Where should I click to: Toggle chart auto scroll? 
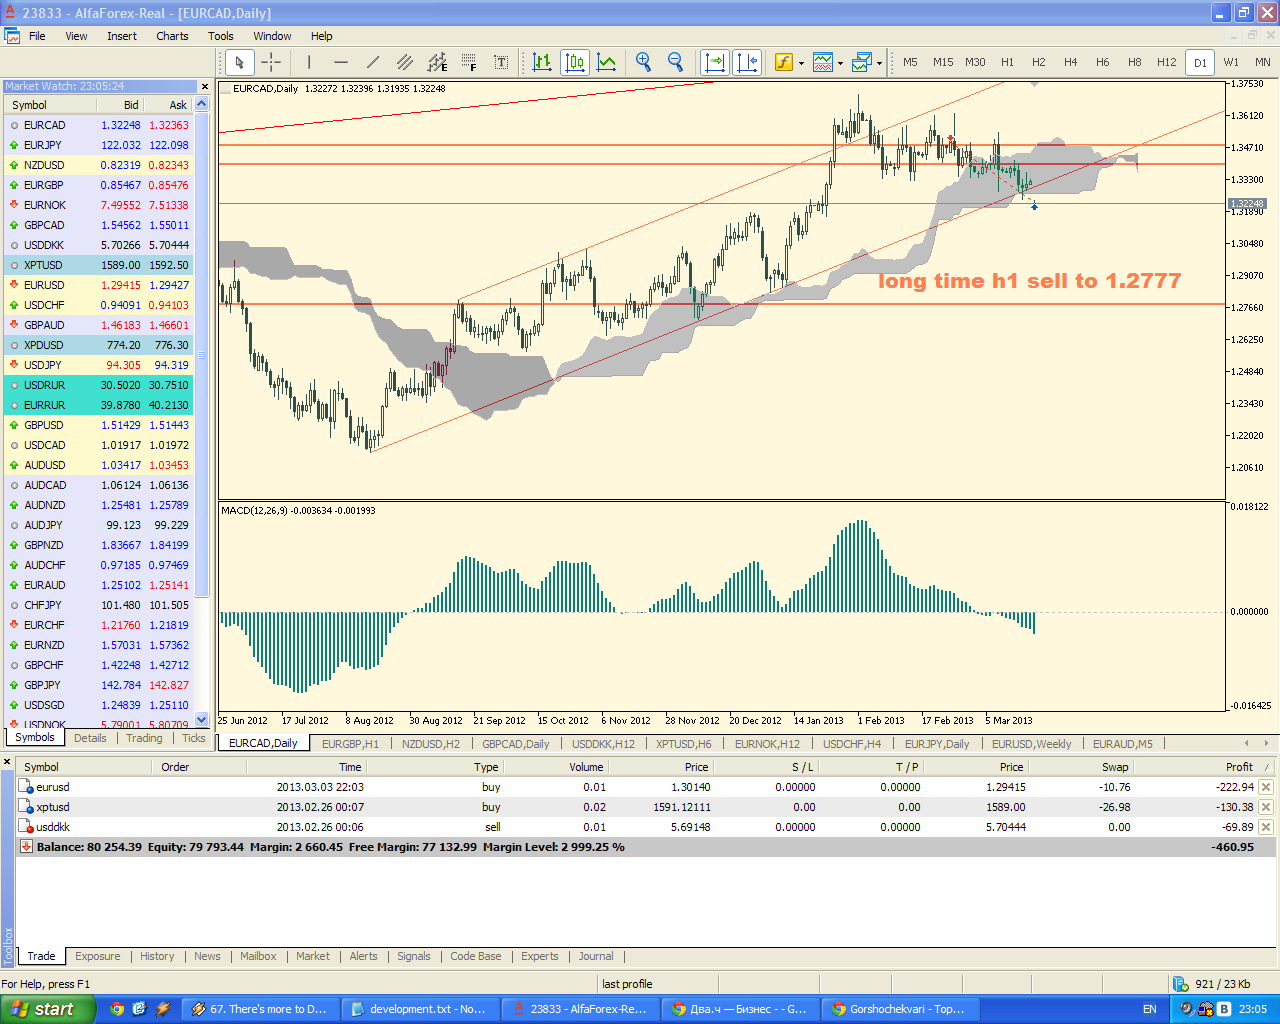[x=715, y=62]
